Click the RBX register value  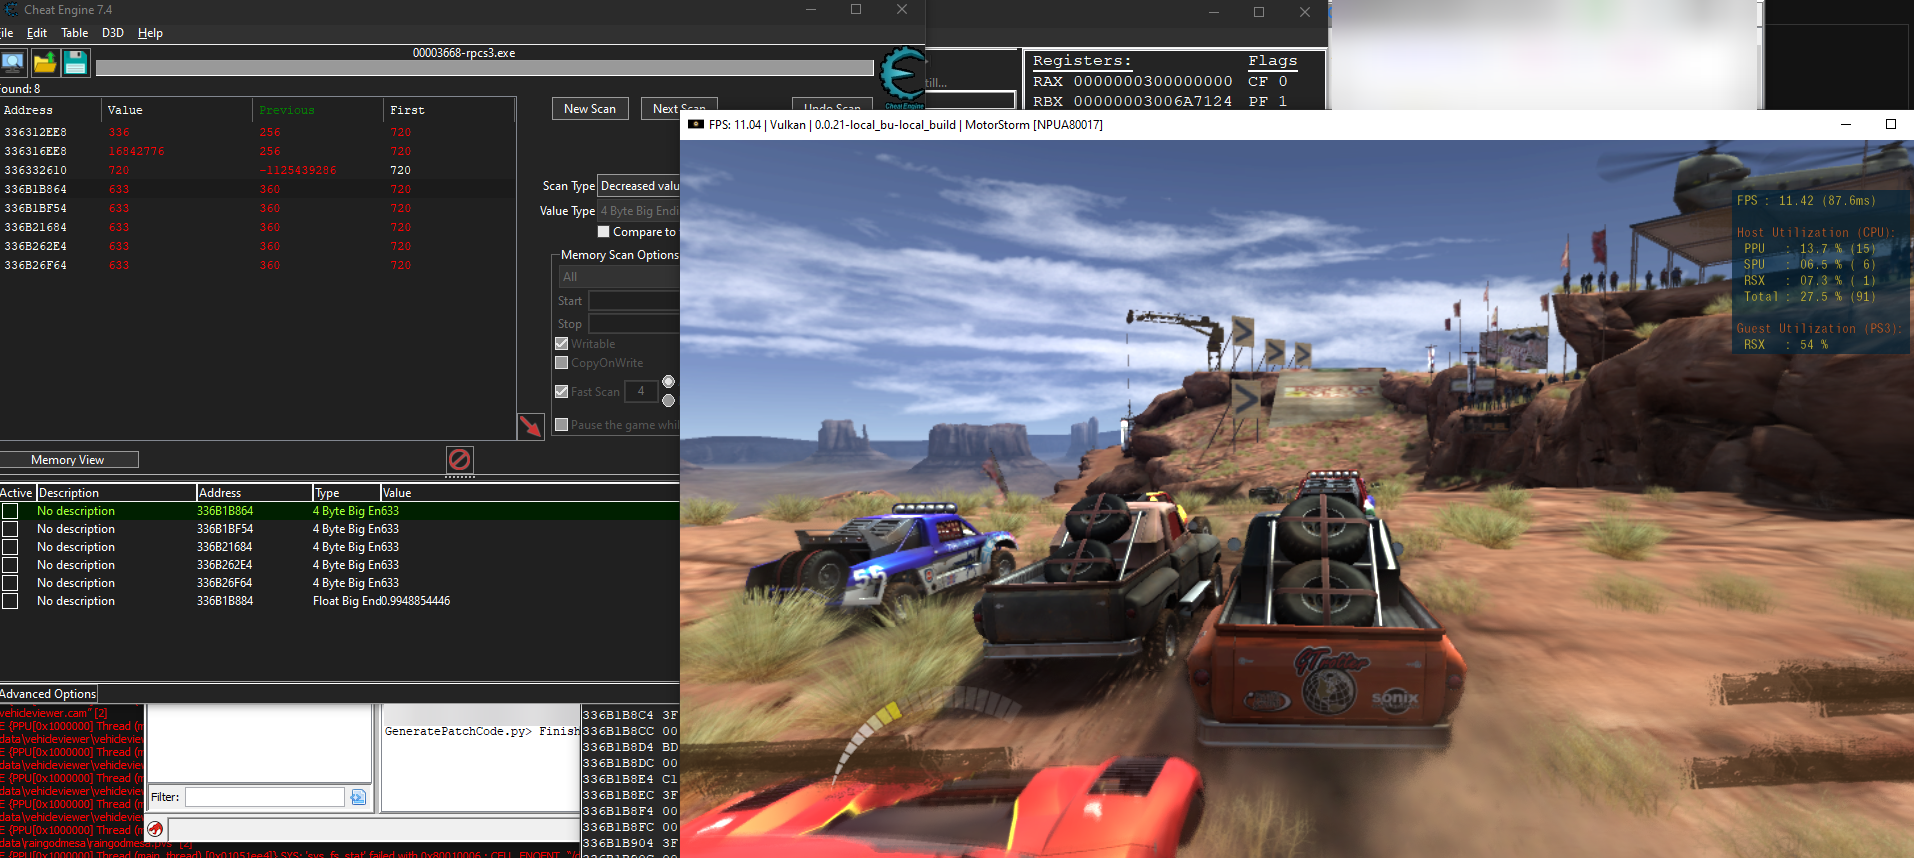coord(1153,101)
